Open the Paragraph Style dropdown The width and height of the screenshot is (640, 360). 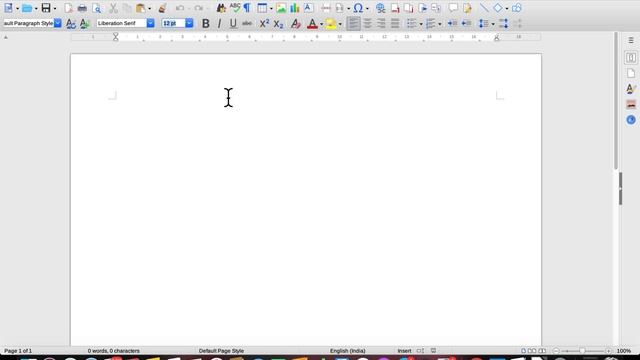click(x=58, y=23)
